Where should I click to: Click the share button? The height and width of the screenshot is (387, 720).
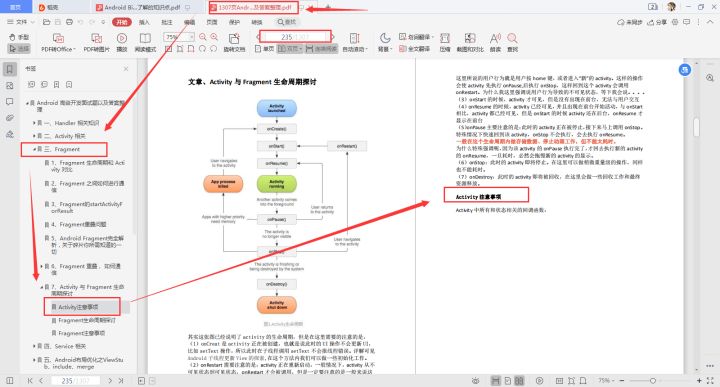point(657,22)
